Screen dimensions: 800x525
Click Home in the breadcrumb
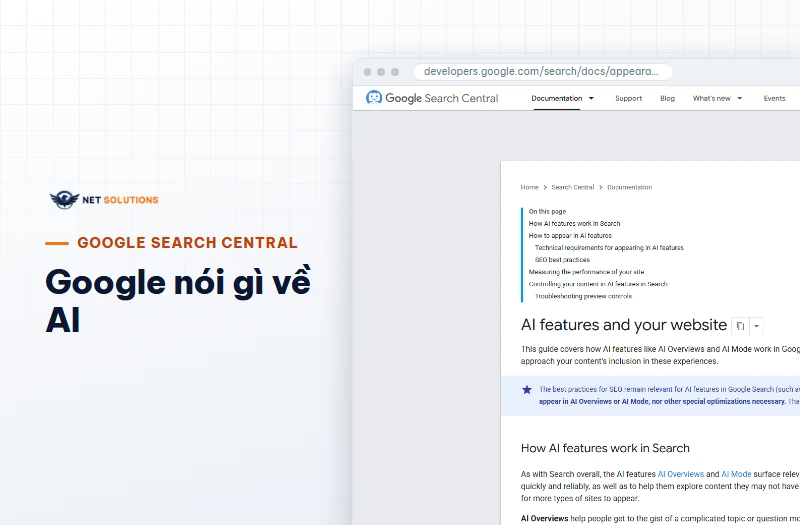tap(530, 187)
